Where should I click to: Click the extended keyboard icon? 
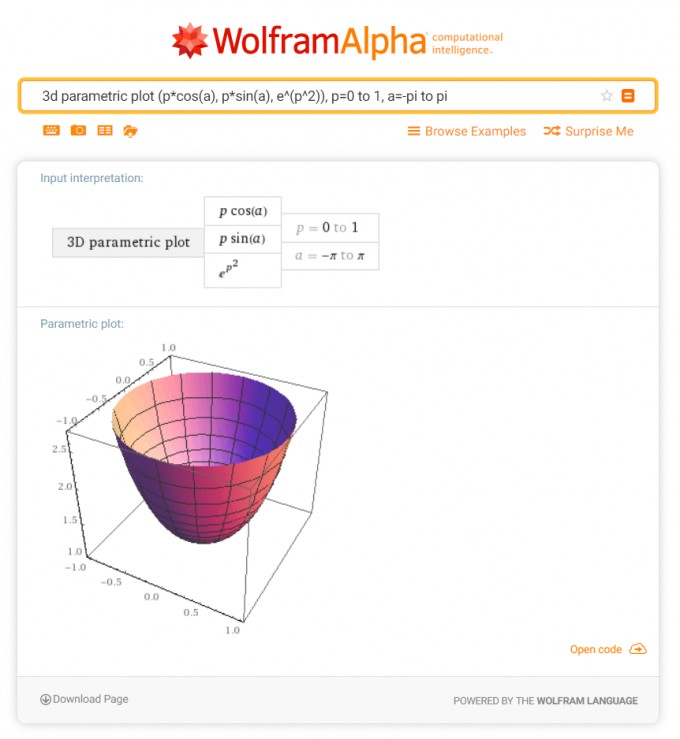[51, 131]
